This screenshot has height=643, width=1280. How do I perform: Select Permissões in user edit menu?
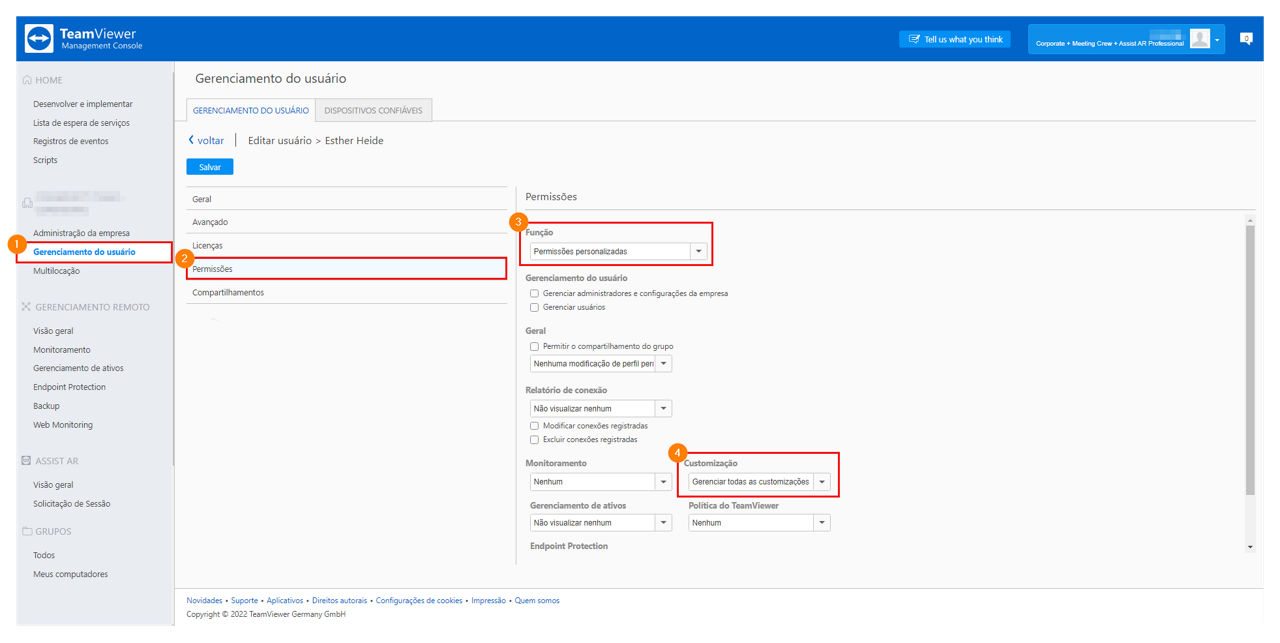(347, 268)
